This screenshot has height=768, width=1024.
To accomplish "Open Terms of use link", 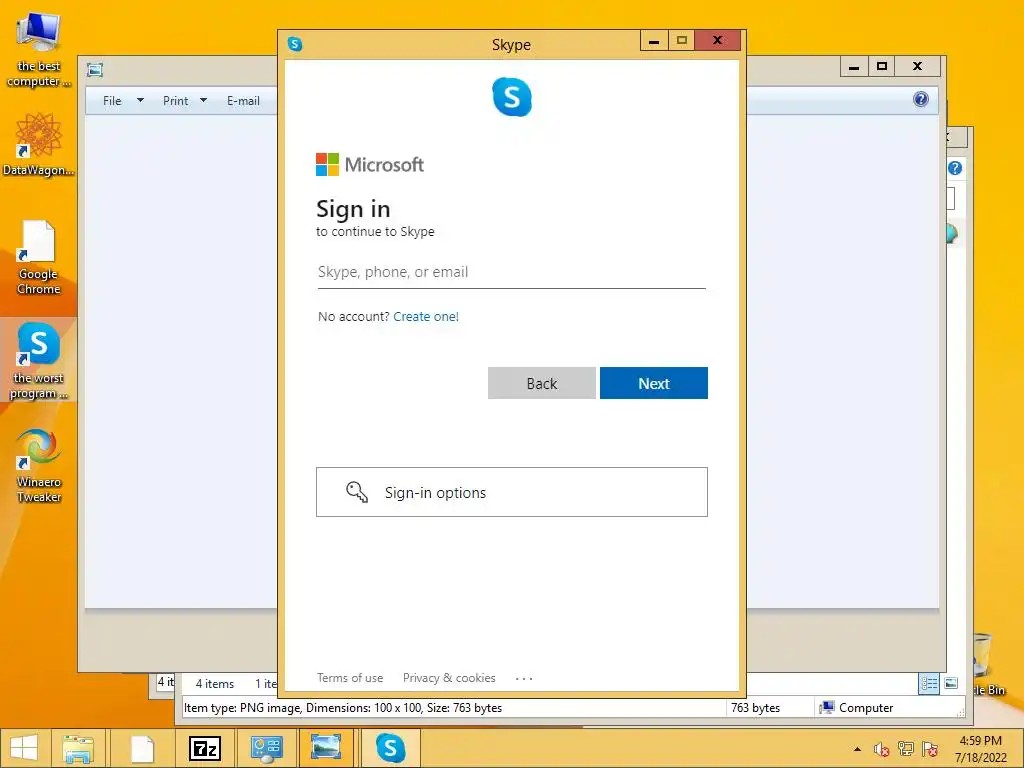I will pyautogui.click(x=350, y=678).
